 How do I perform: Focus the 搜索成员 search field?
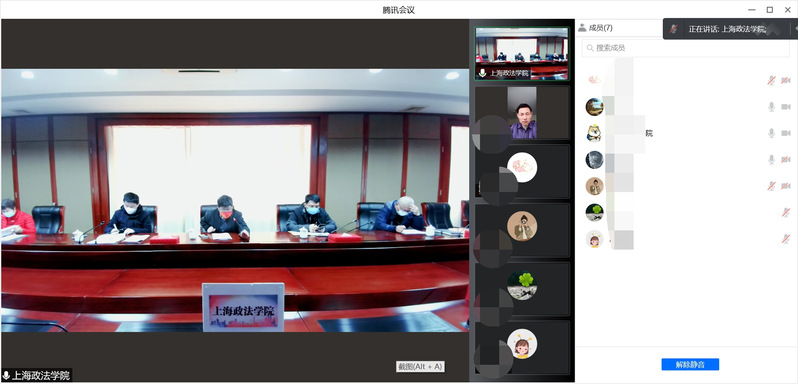[686, 48]
